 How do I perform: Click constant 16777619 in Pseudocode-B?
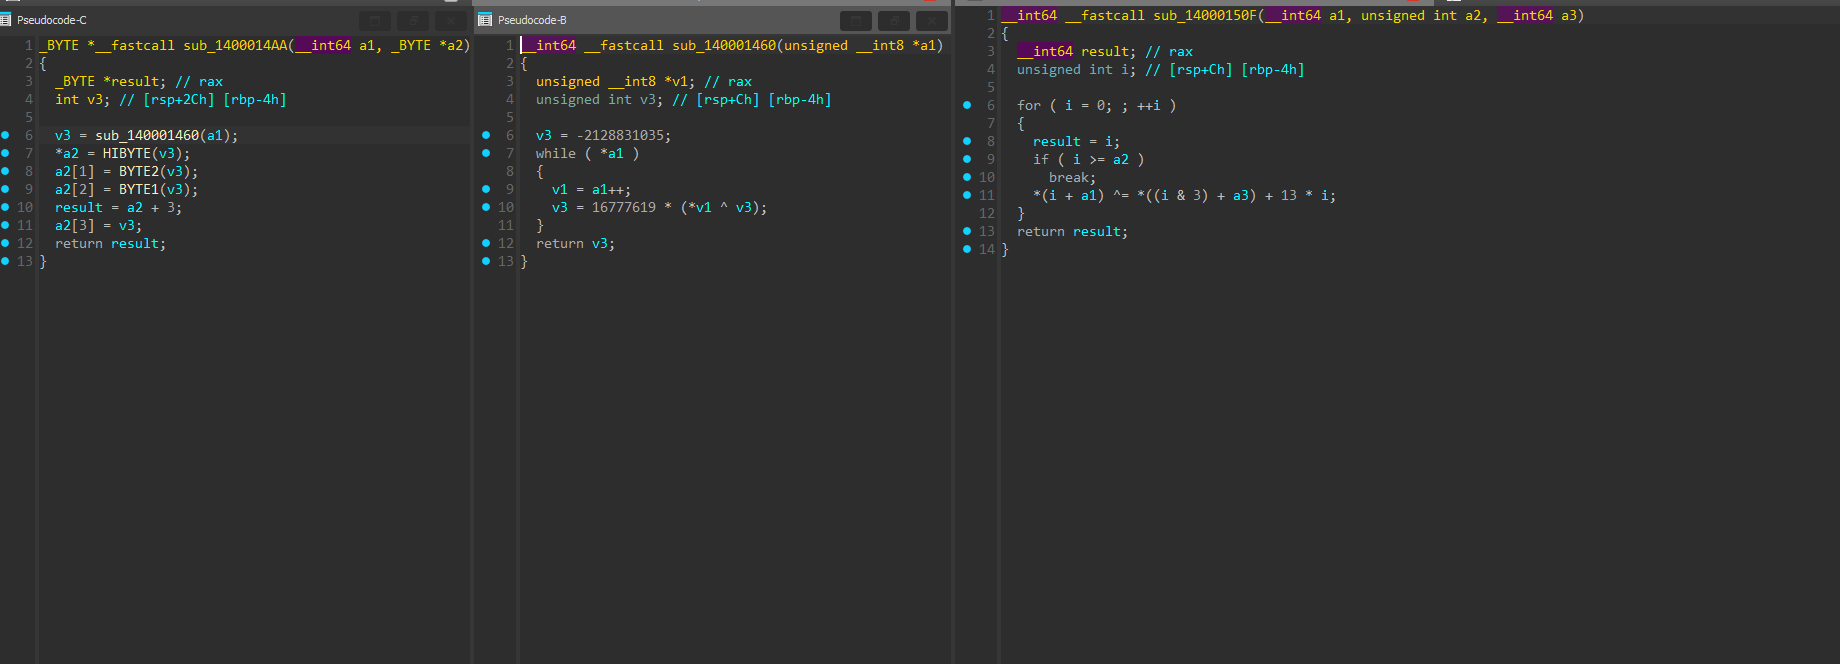click(x=624, y=207)
